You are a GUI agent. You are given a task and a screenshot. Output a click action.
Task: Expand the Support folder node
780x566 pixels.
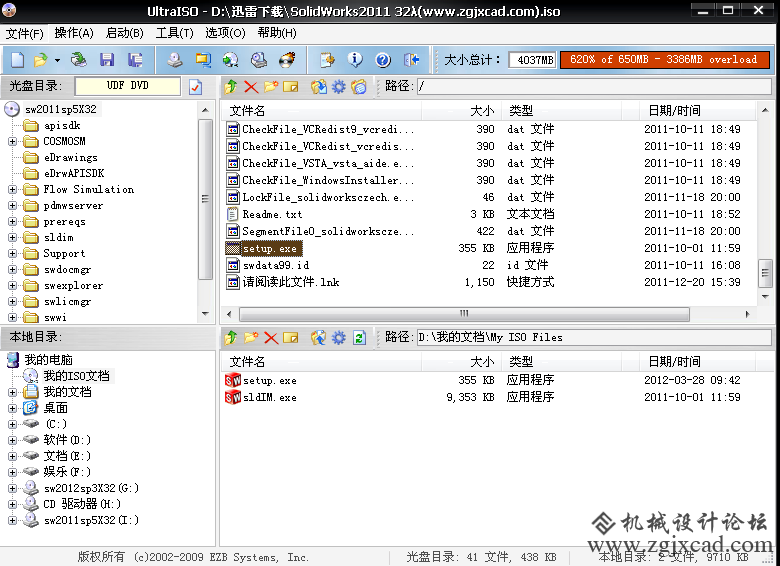point(12,254)
